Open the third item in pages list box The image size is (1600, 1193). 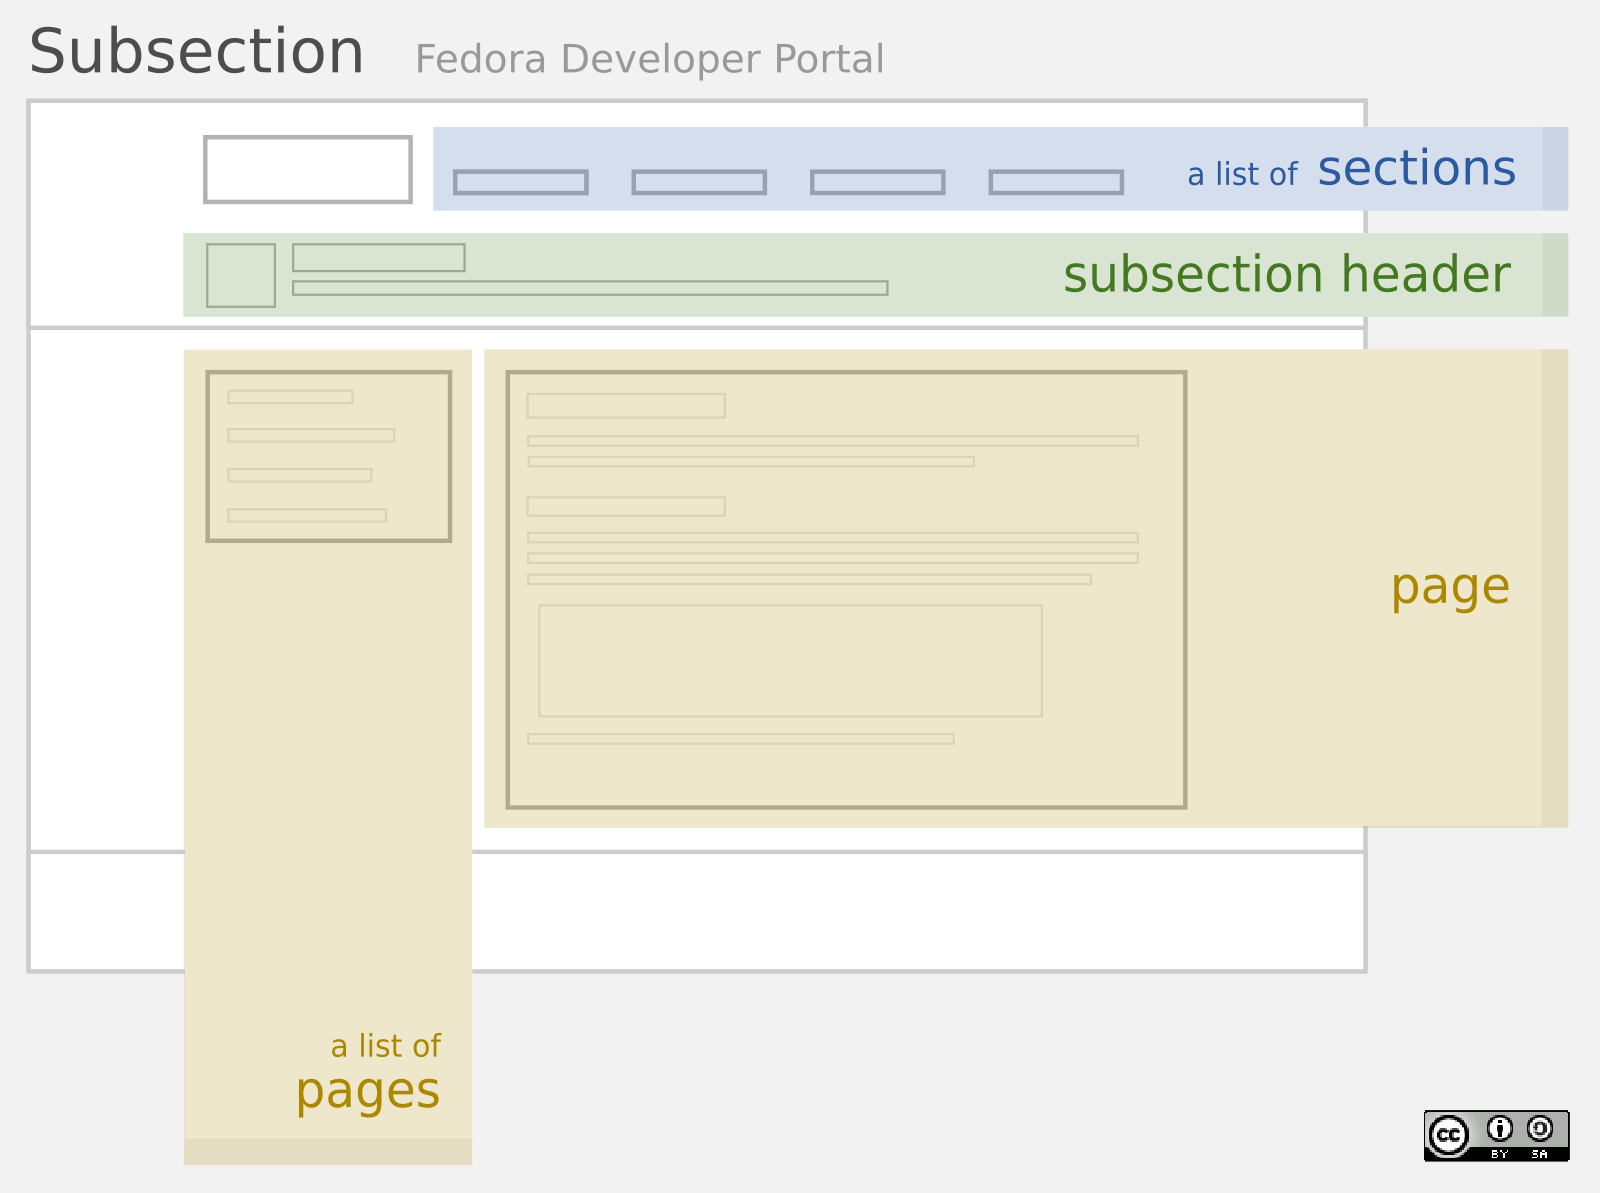pyautogui.click(x=300, y=475)
